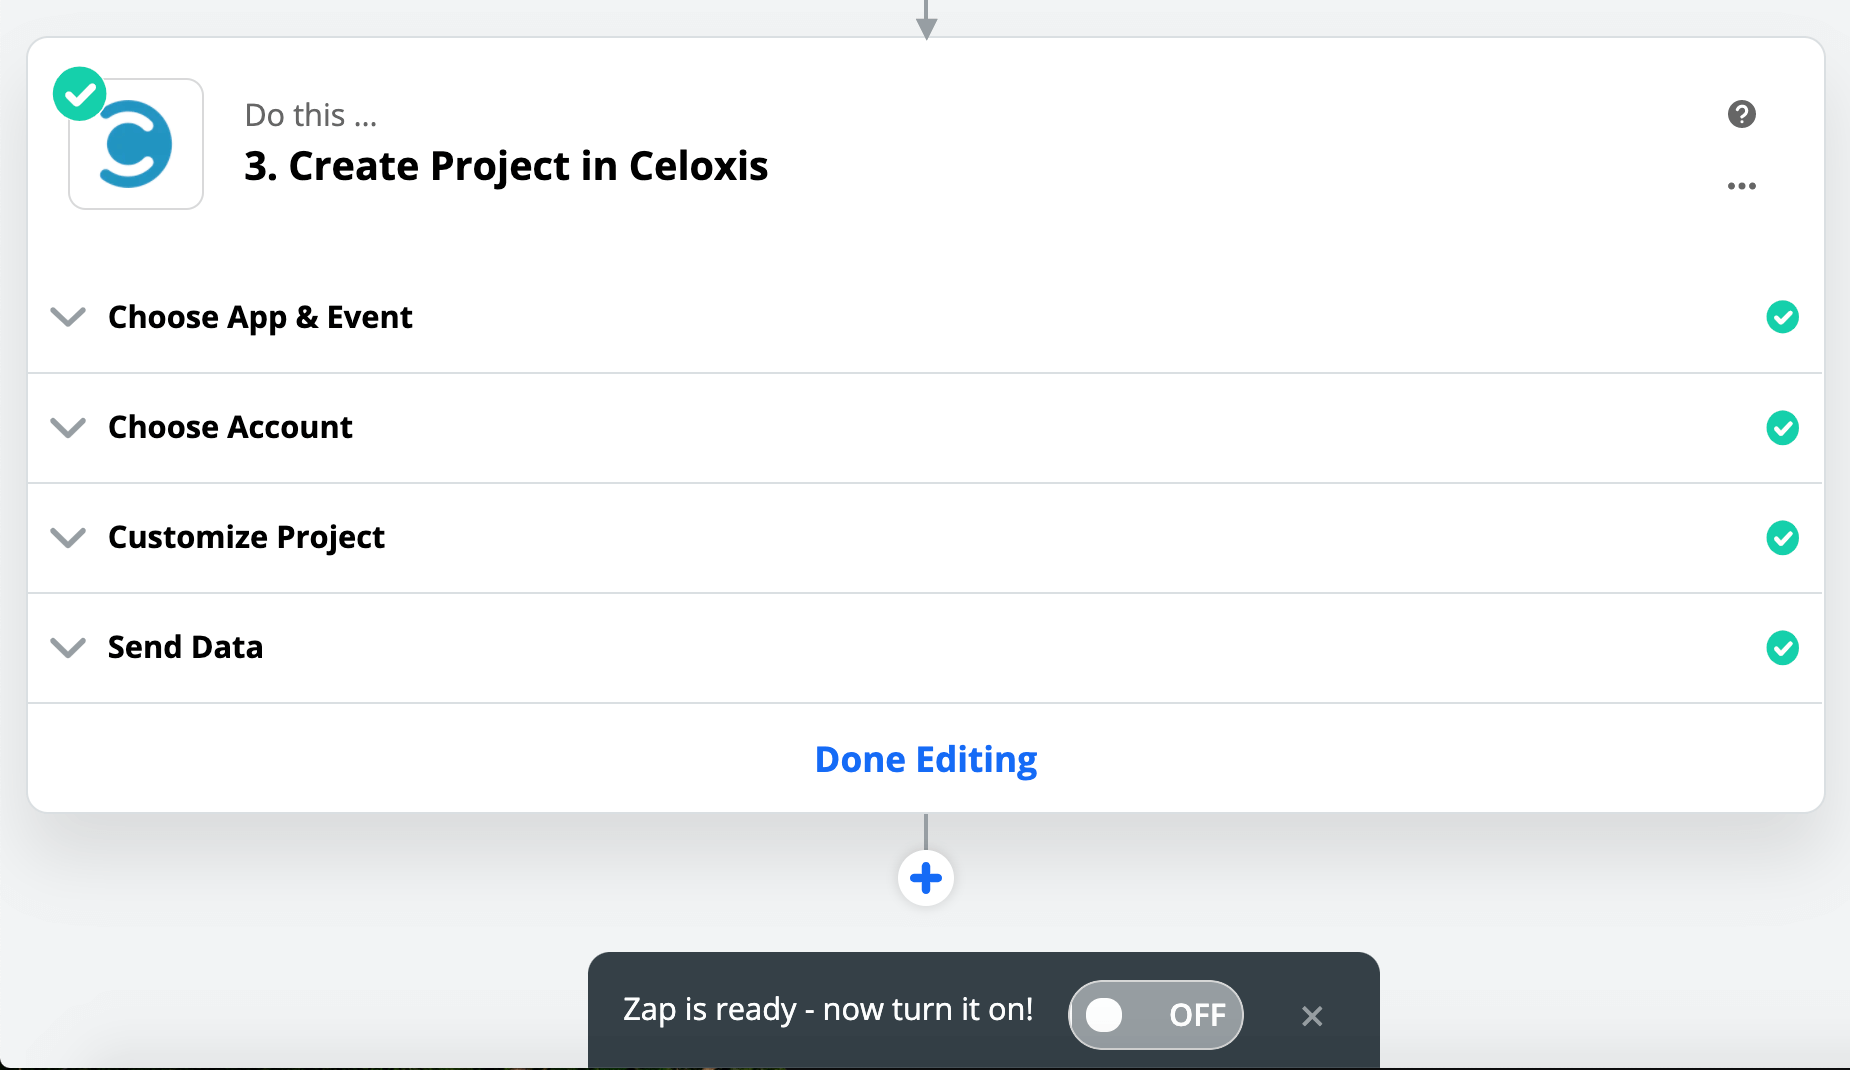
Task: Click the green checkmark for Send Data
Action: [x=1782, y=648]
